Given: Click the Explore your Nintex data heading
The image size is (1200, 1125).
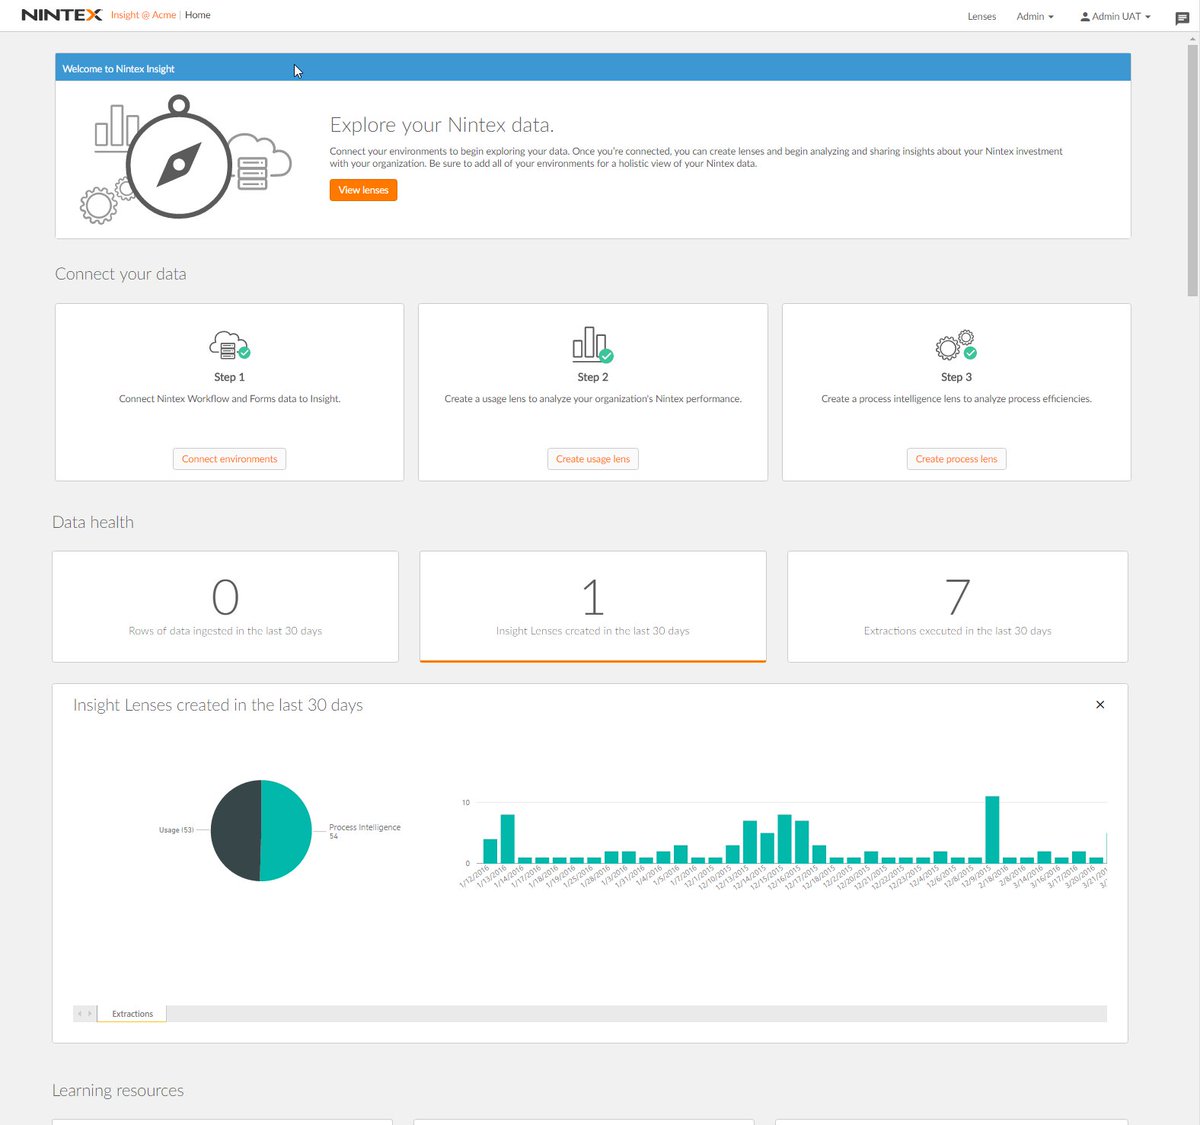Looking at the screenshot, I should [x=442, y=125].
